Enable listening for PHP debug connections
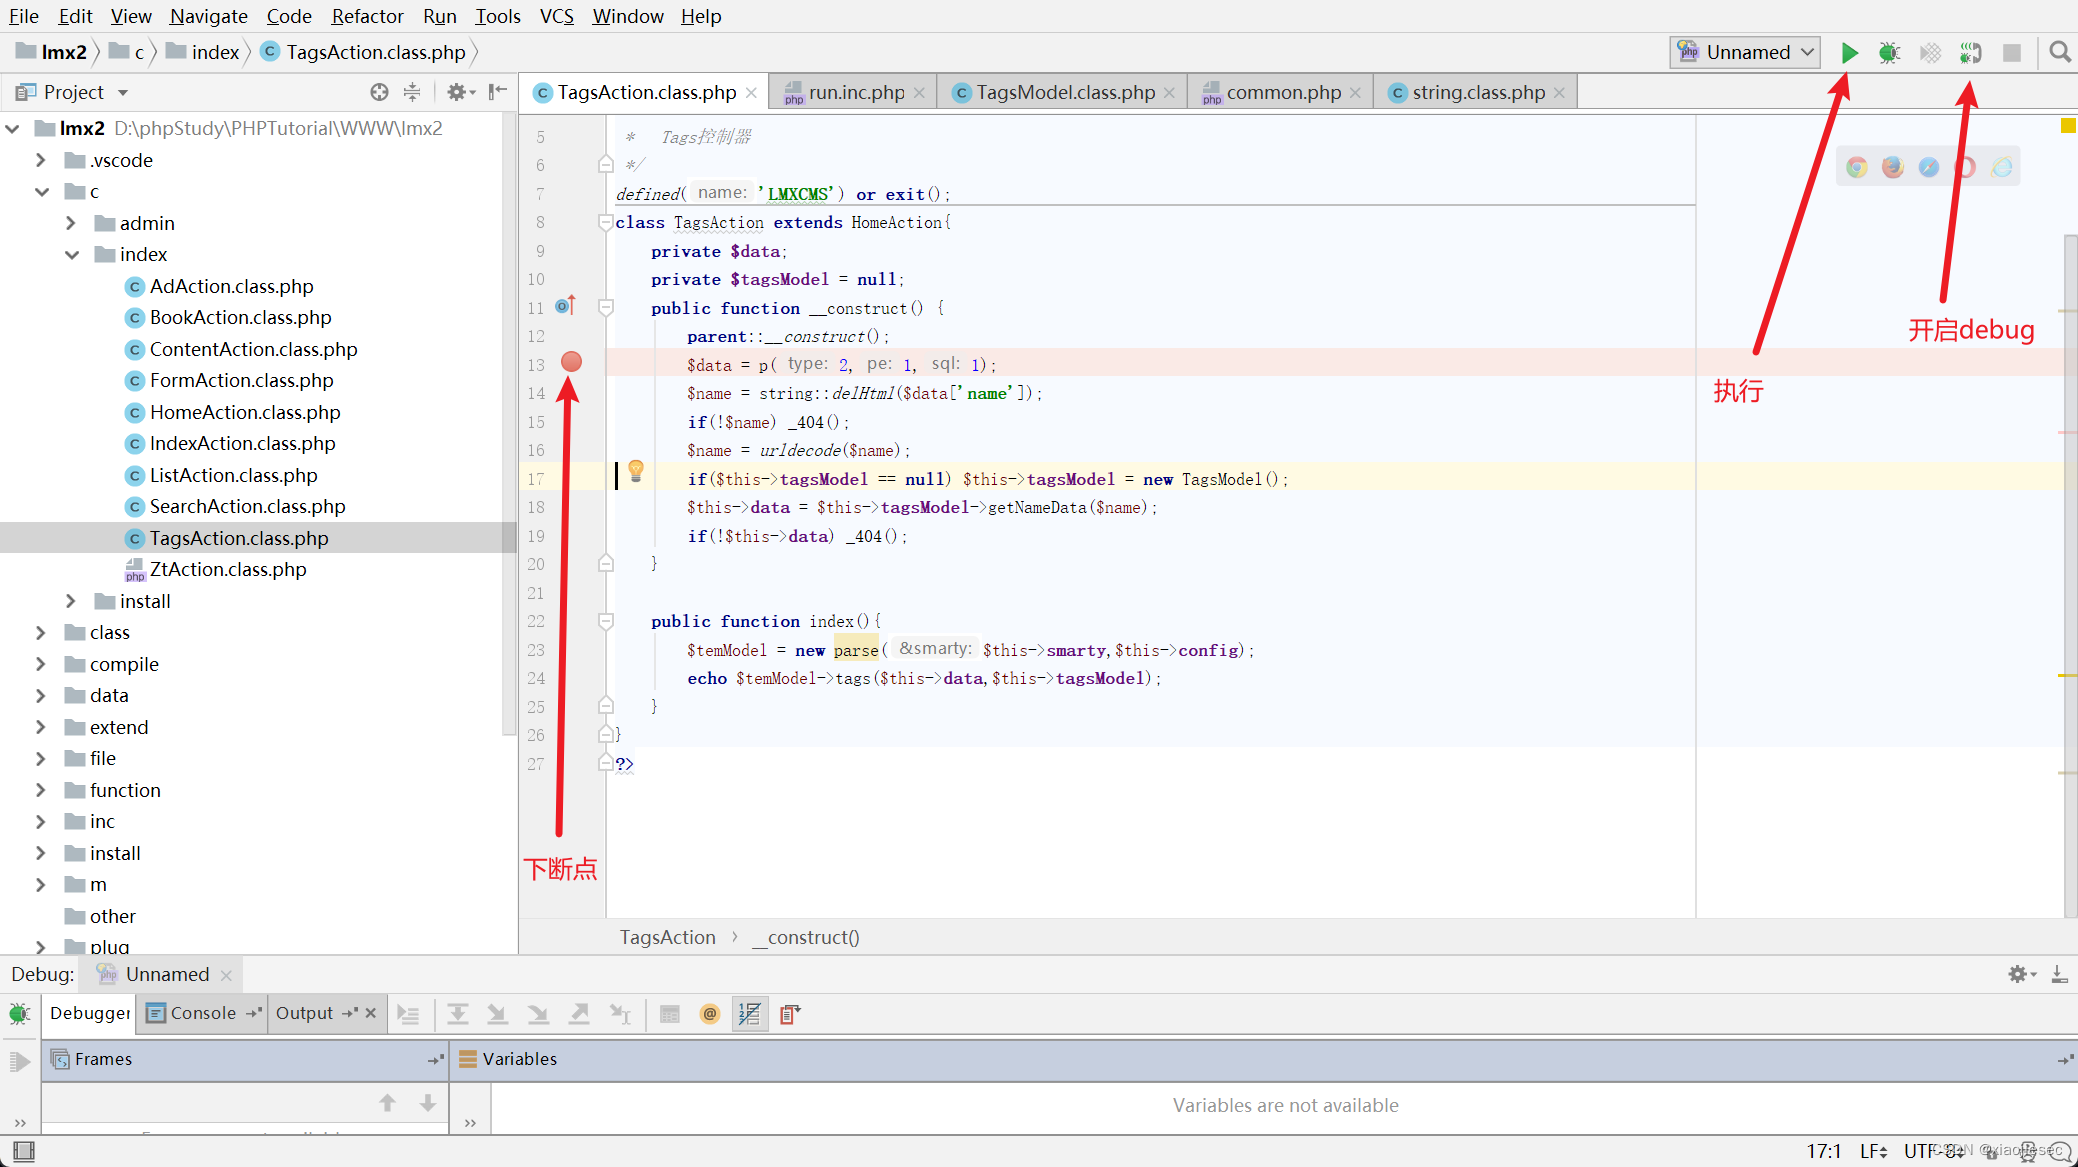This screenshot has width=2078, height=1167. [1970, 52]
